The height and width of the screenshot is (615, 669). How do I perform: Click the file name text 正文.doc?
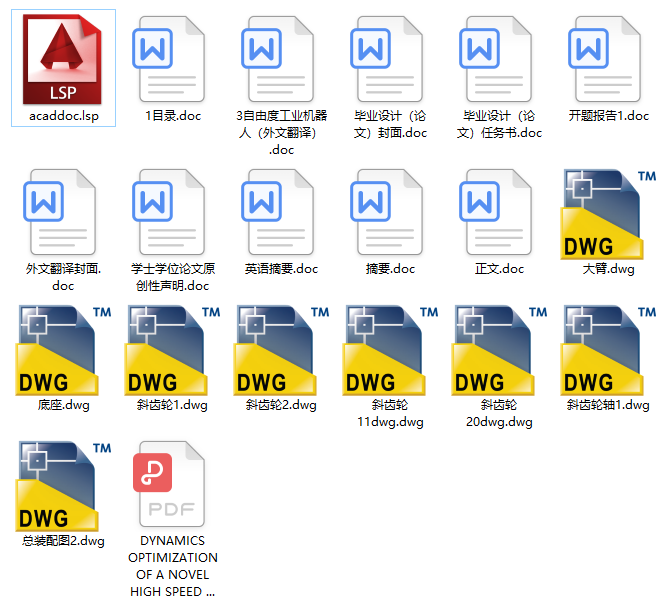coord(499,269)
